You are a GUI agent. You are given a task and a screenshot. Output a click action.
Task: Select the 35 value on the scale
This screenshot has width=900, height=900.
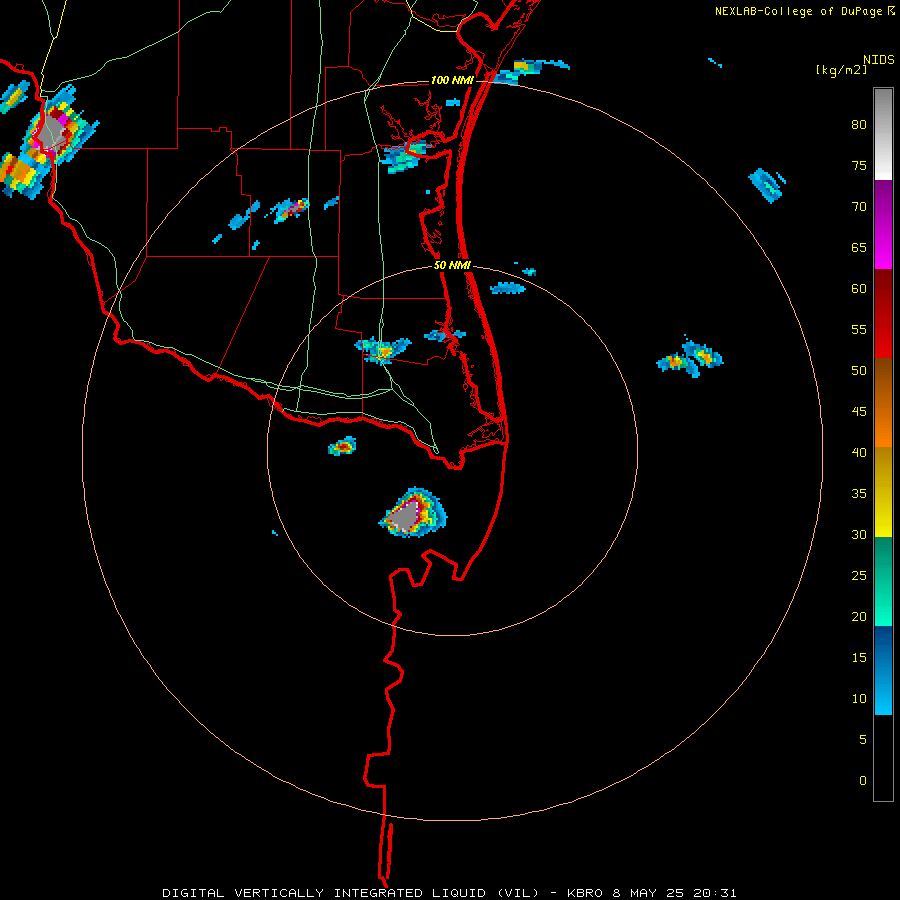tap(859, 494)
